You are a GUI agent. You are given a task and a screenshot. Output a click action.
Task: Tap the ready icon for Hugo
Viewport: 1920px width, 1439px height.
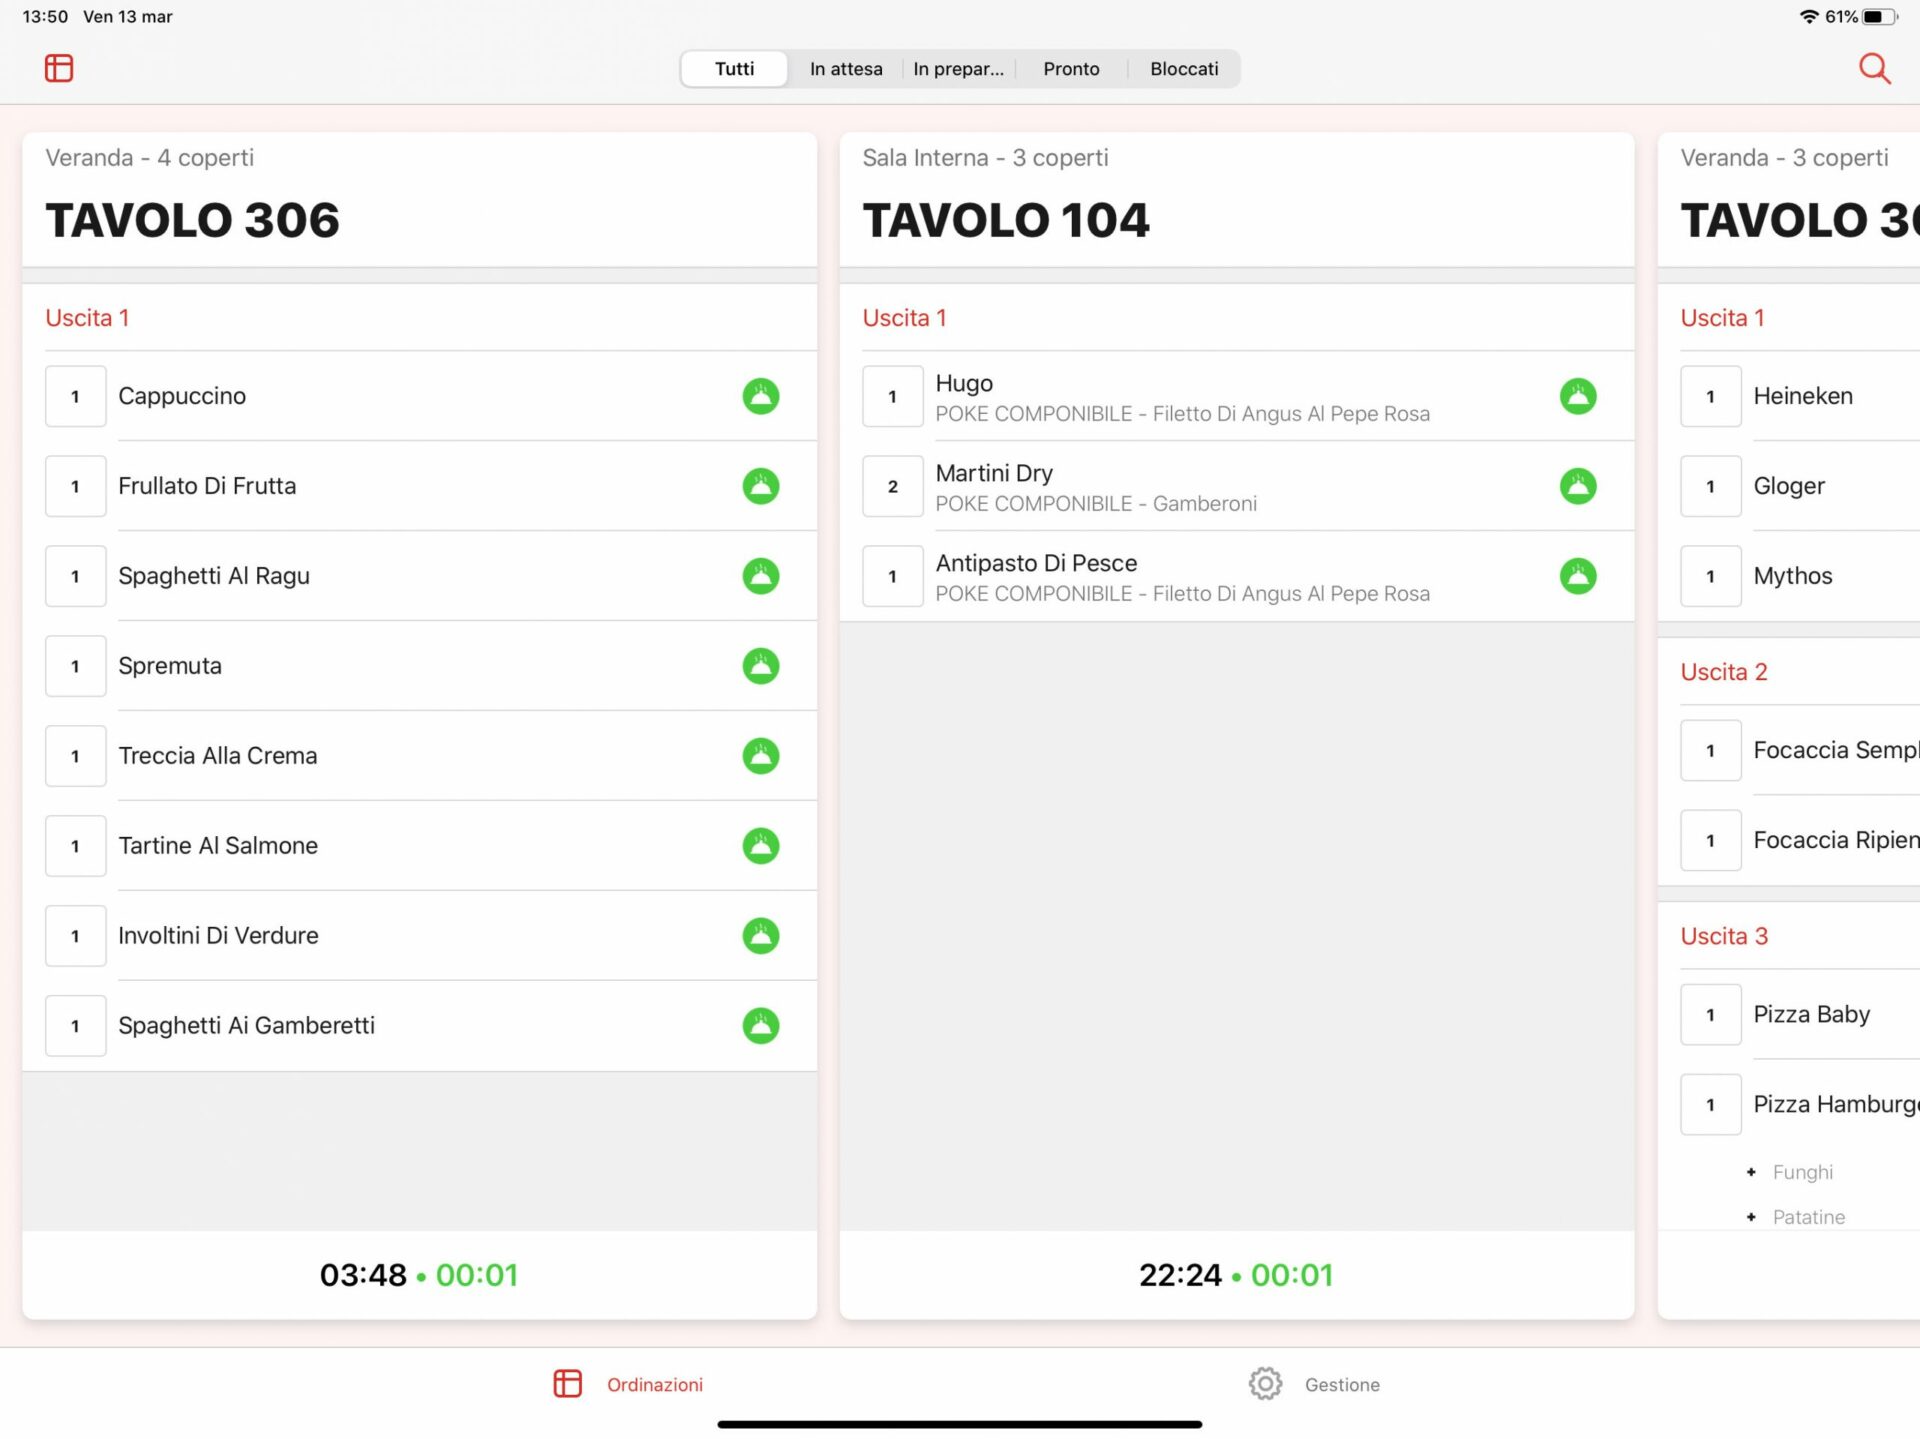click(x=1578, y=396)
